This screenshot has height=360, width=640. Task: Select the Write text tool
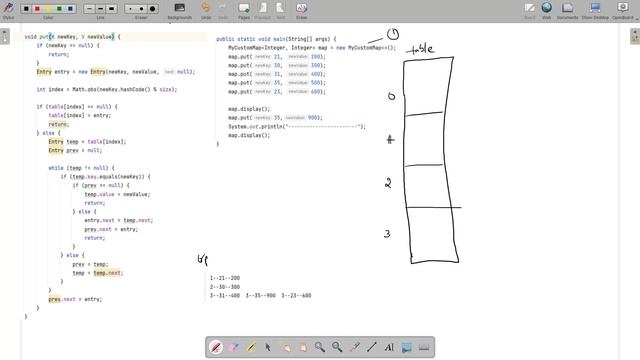pos(389,347)
